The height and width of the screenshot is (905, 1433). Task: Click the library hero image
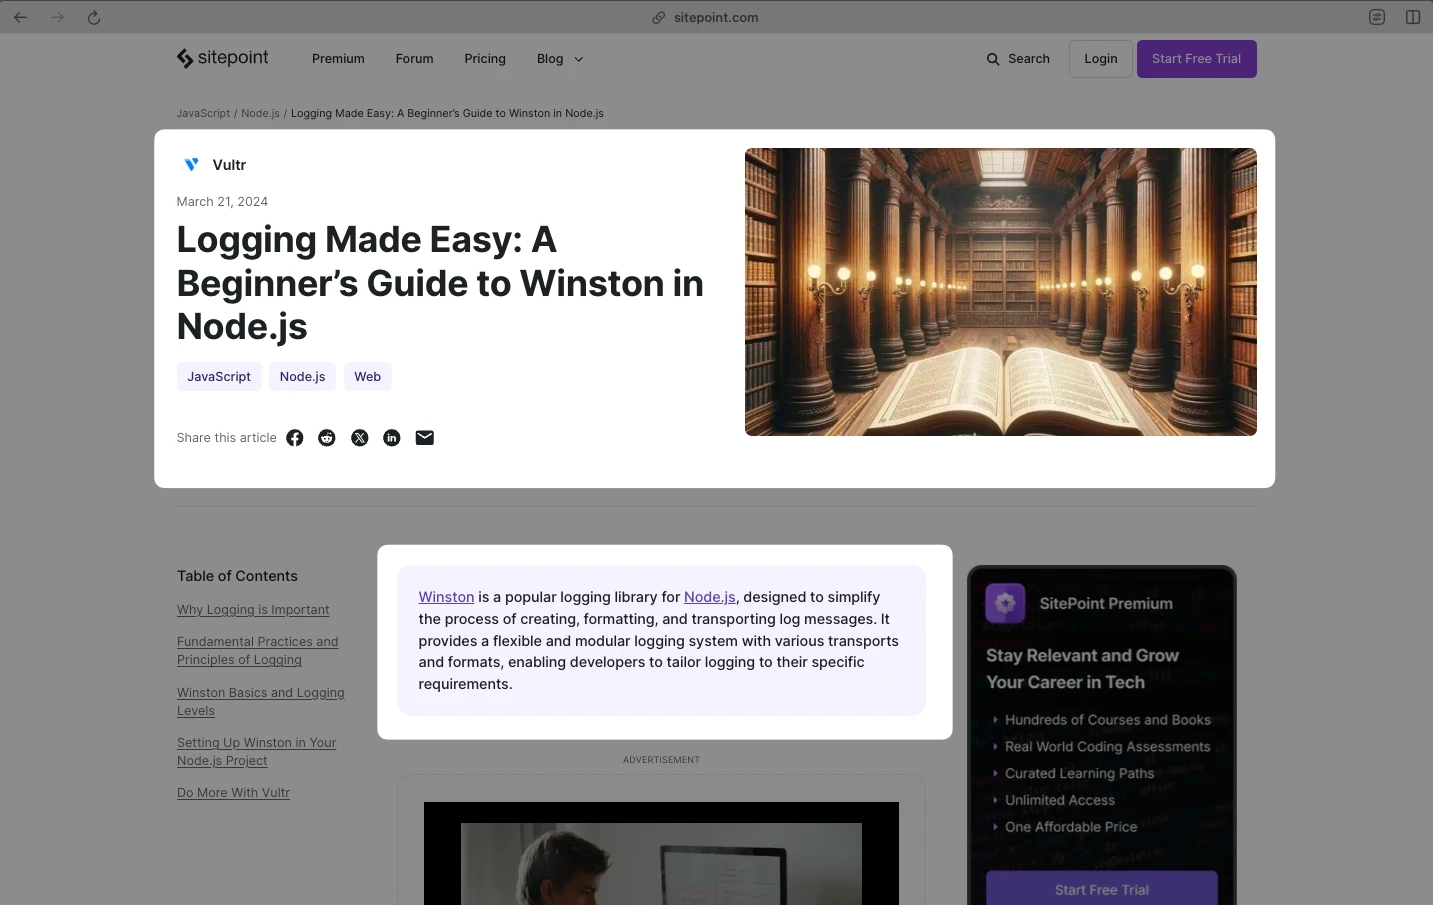coord(1001,292)
